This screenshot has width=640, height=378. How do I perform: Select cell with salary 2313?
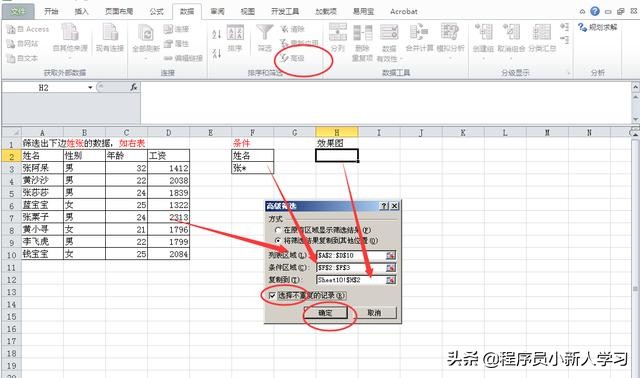169,217
